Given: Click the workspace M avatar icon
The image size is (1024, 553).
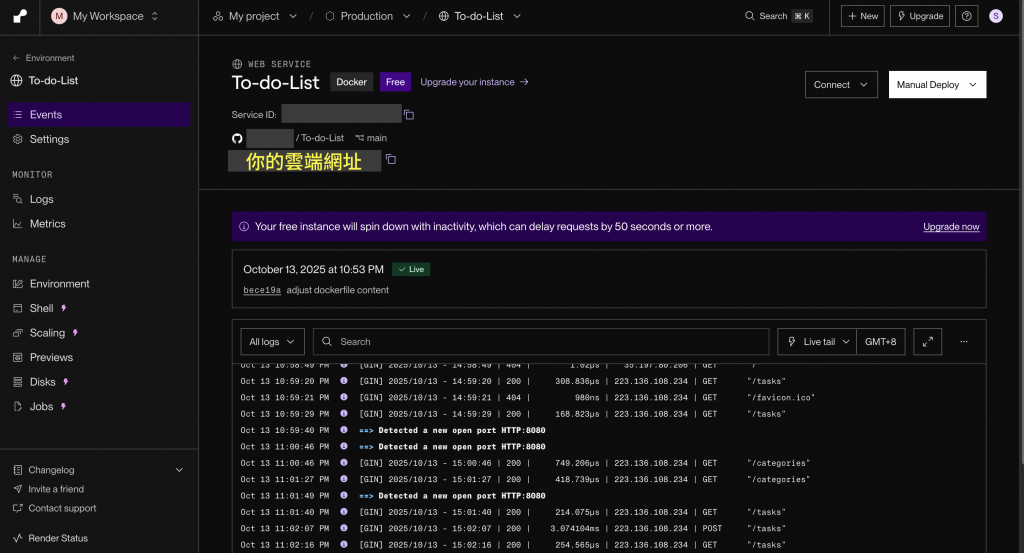Looking at the screenshot, I should point(59,16).
